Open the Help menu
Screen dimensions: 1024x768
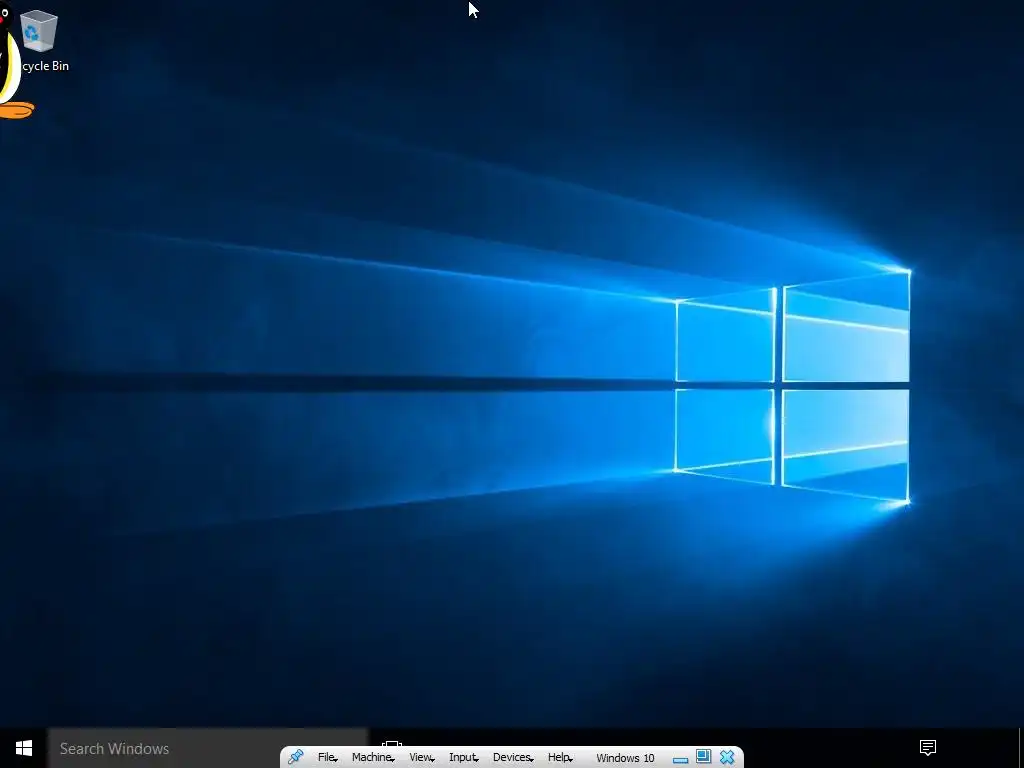(x=560, y=758)
